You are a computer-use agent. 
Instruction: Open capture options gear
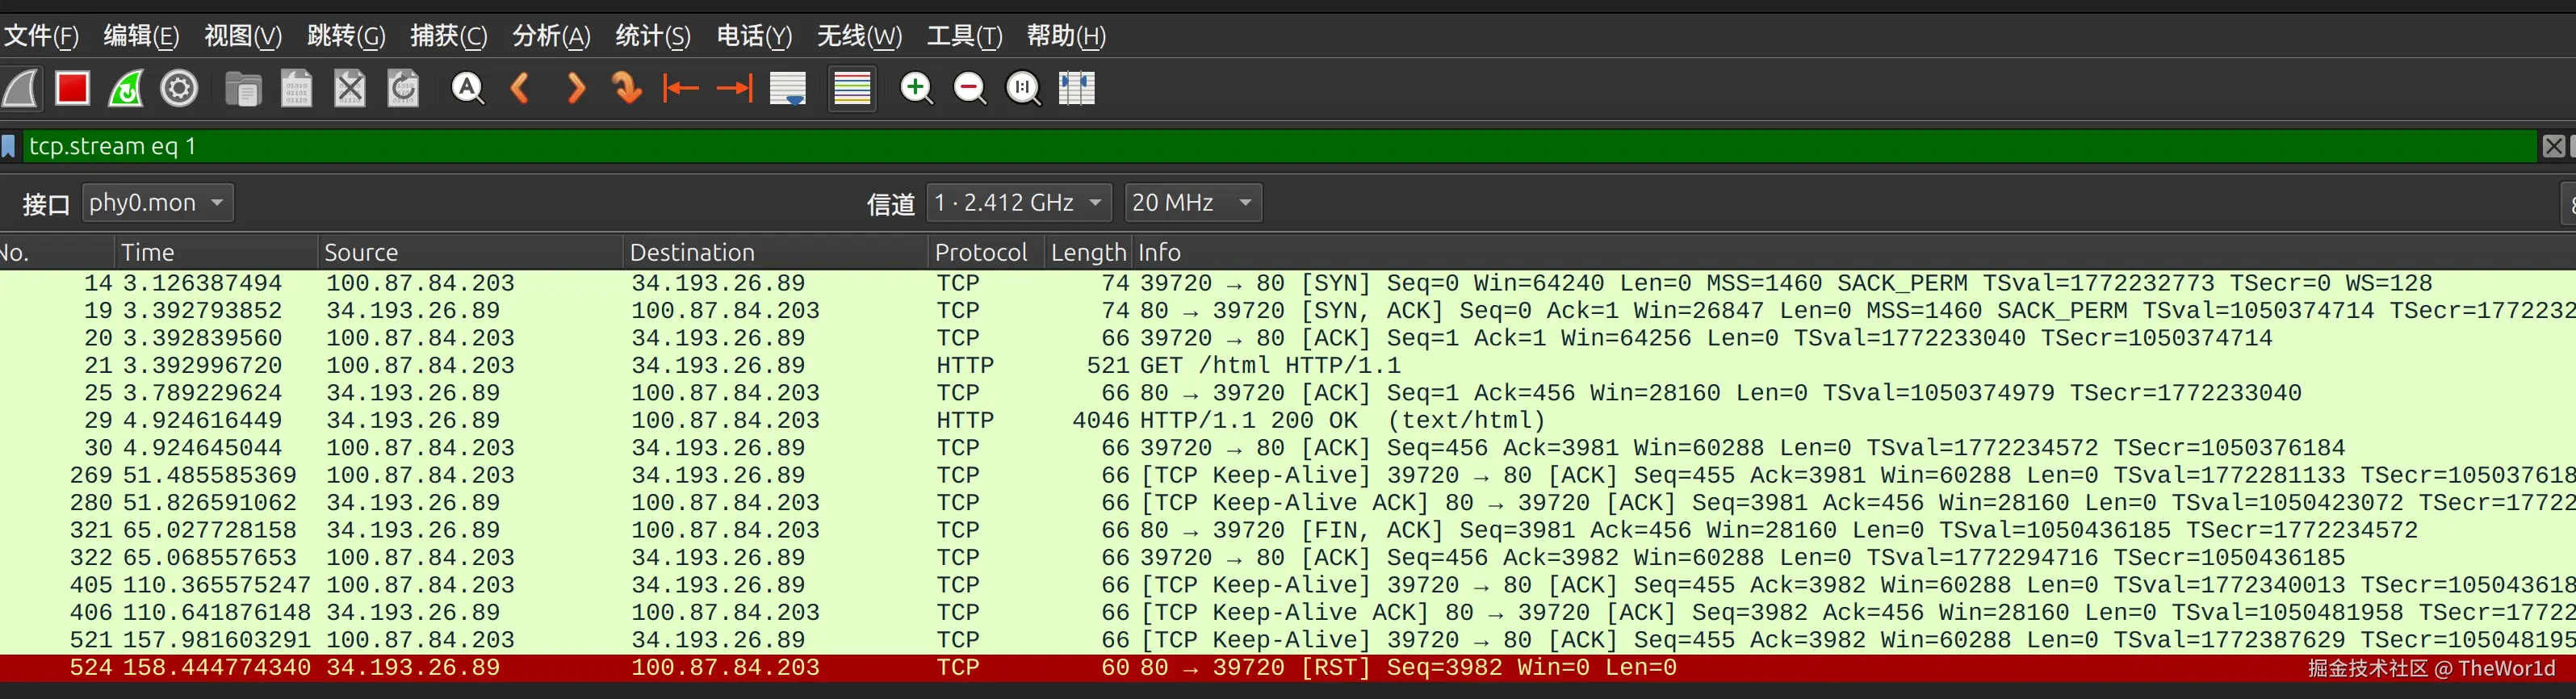coord(180,89)
